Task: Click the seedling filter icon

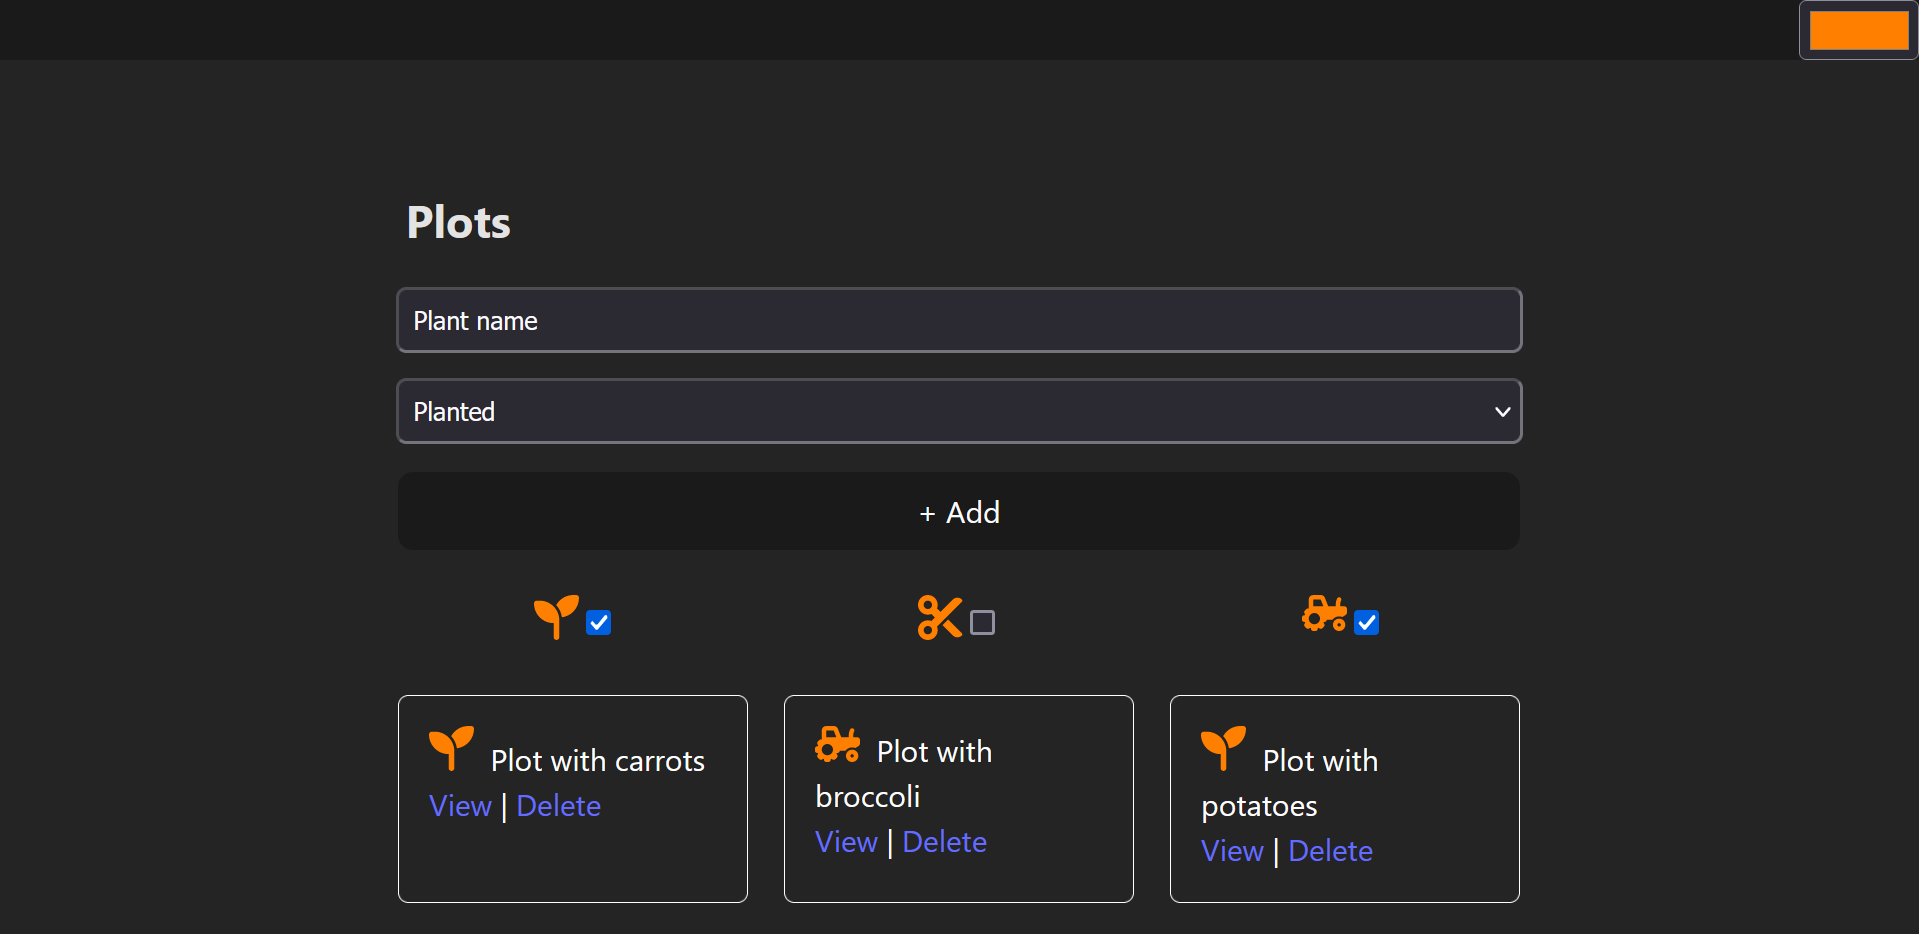Action: 556,617
